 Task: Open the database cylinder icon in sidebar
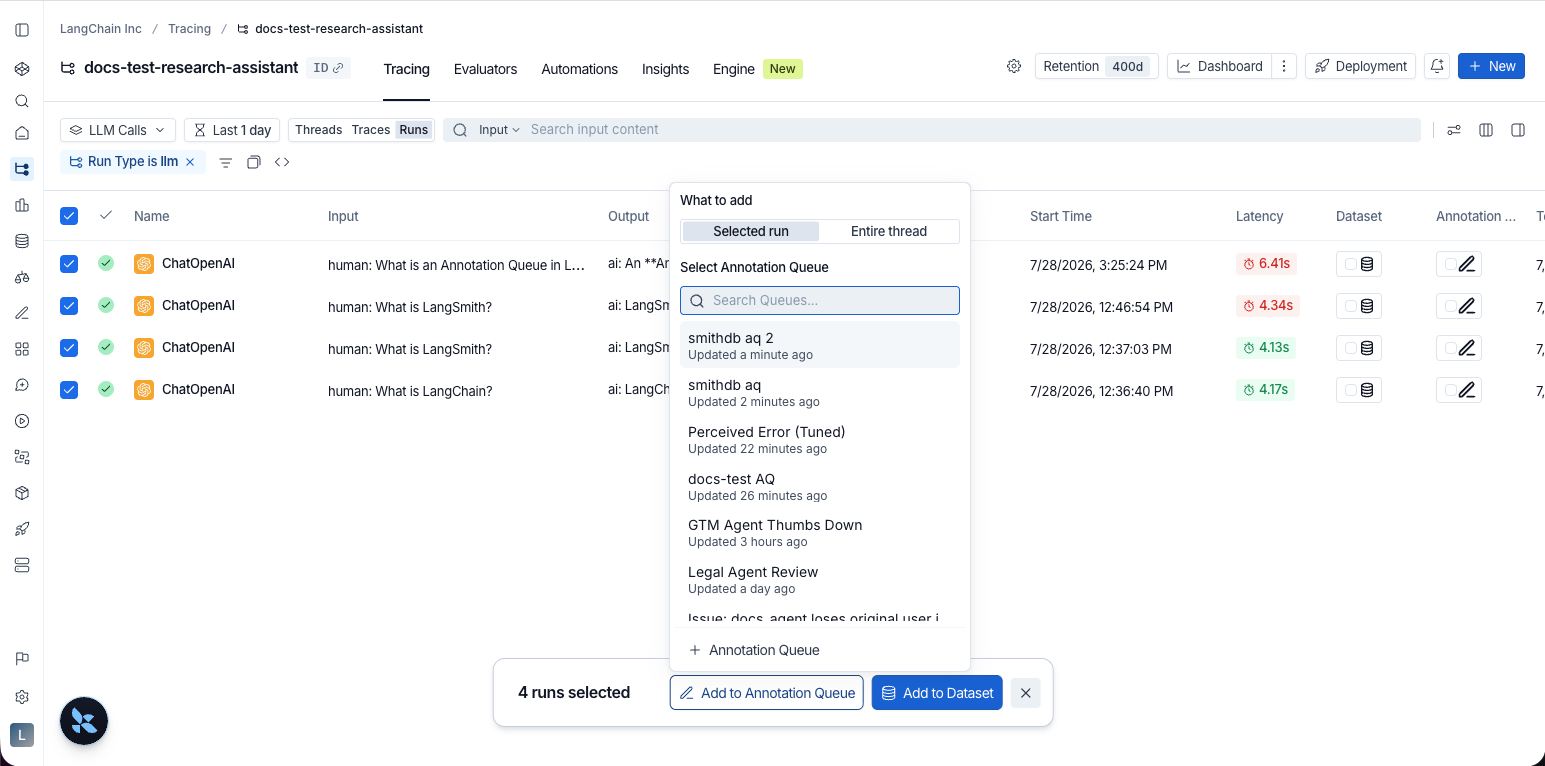[x=22, y=241]
